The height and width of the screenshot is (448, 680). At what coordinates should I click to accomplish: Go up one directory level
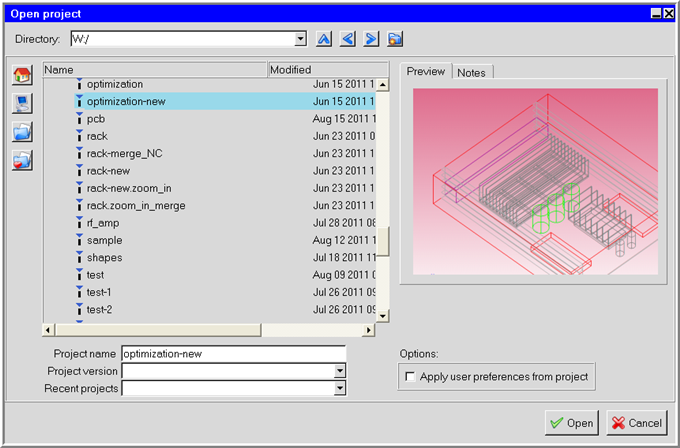(324, 39)
